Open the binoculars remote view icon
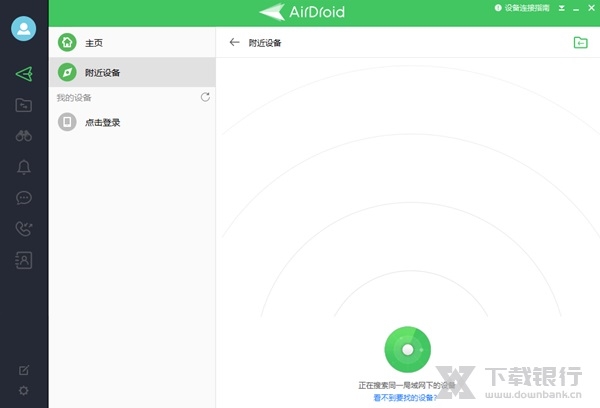 point(24,136)
